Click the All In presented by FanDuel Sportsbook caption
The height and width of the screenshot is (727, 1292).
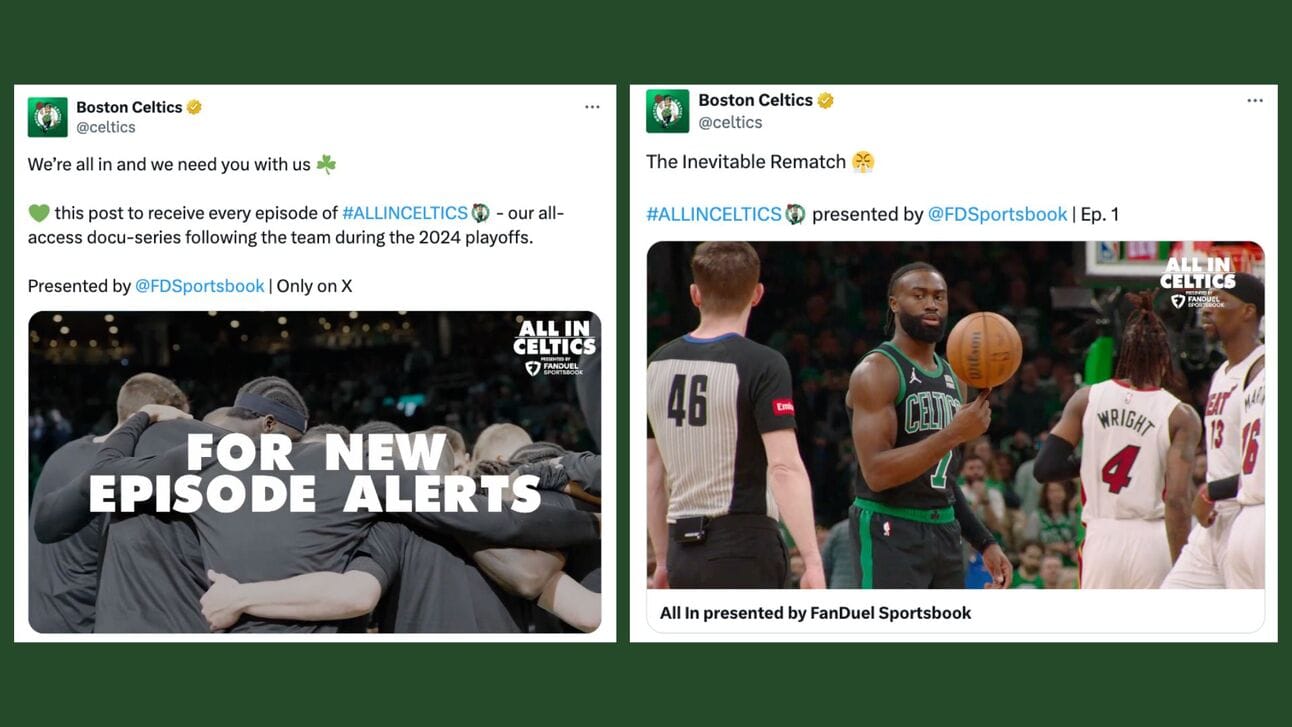pos(815,613)
